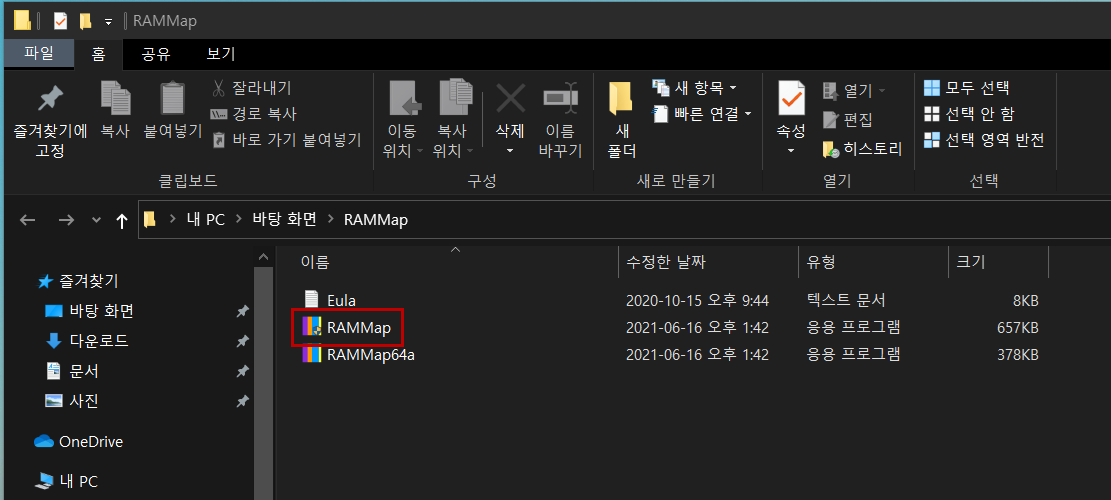The image size is (1111, 500).
Task: Click History (히스토리) in ribbon
Action: [x=862, y=149]
